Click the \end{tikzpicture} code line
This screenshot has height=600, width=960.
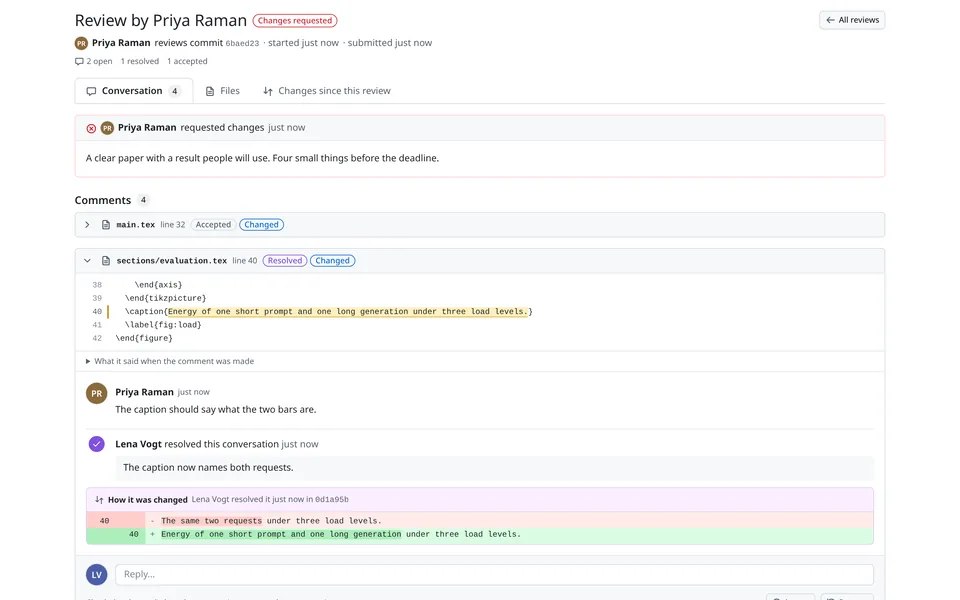tap(165, 298)
